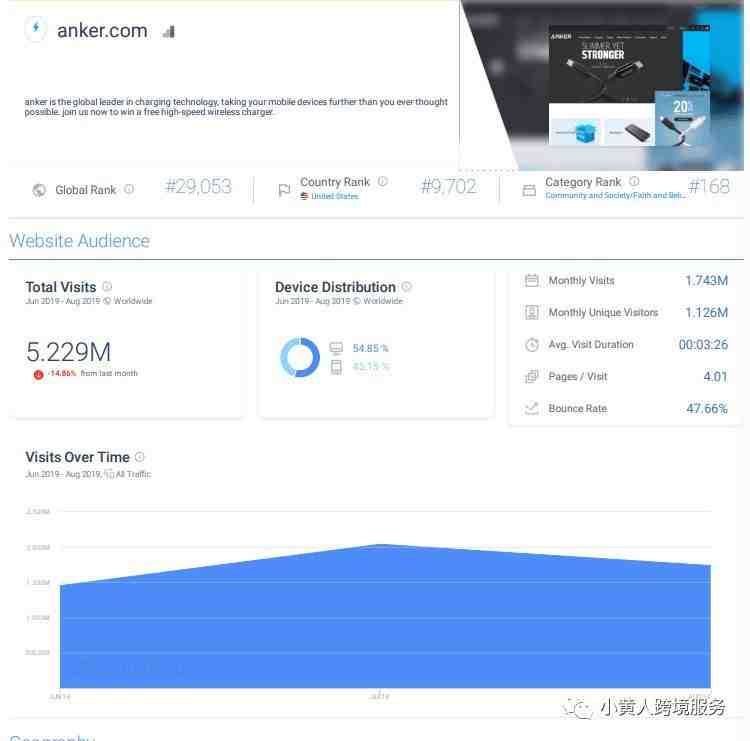Click the bar chart icon beside anker.com
The width and height of the screenshot is (750, 741).
click(169, 32)
